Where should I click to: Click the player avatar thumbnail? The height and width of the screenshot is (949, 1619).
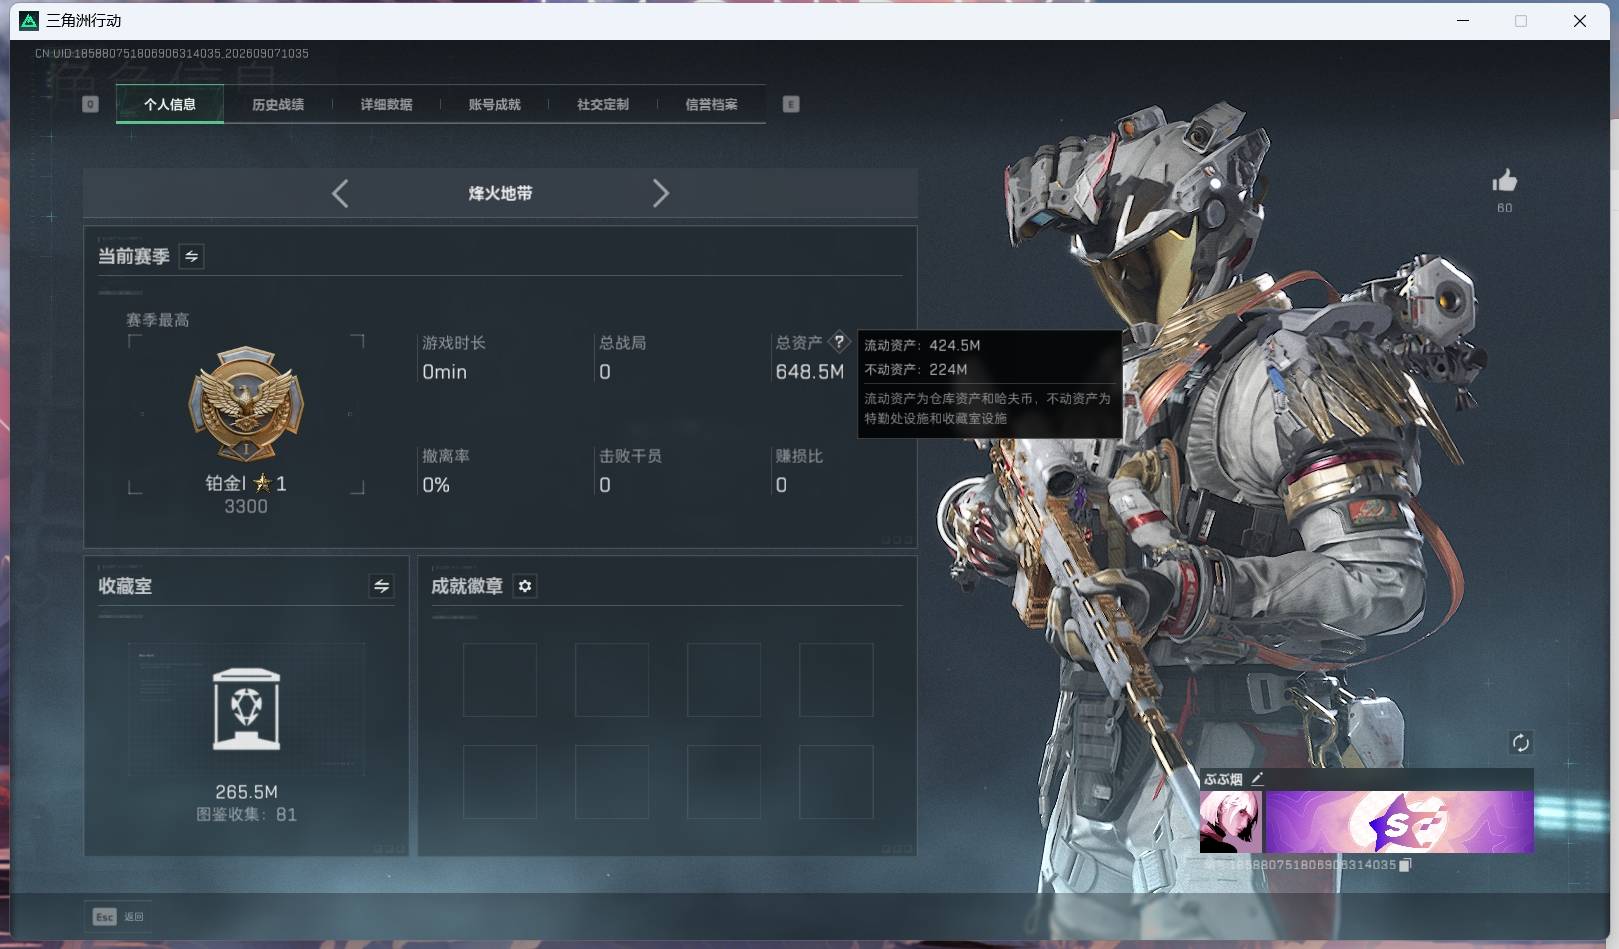tap(1230, 822)
